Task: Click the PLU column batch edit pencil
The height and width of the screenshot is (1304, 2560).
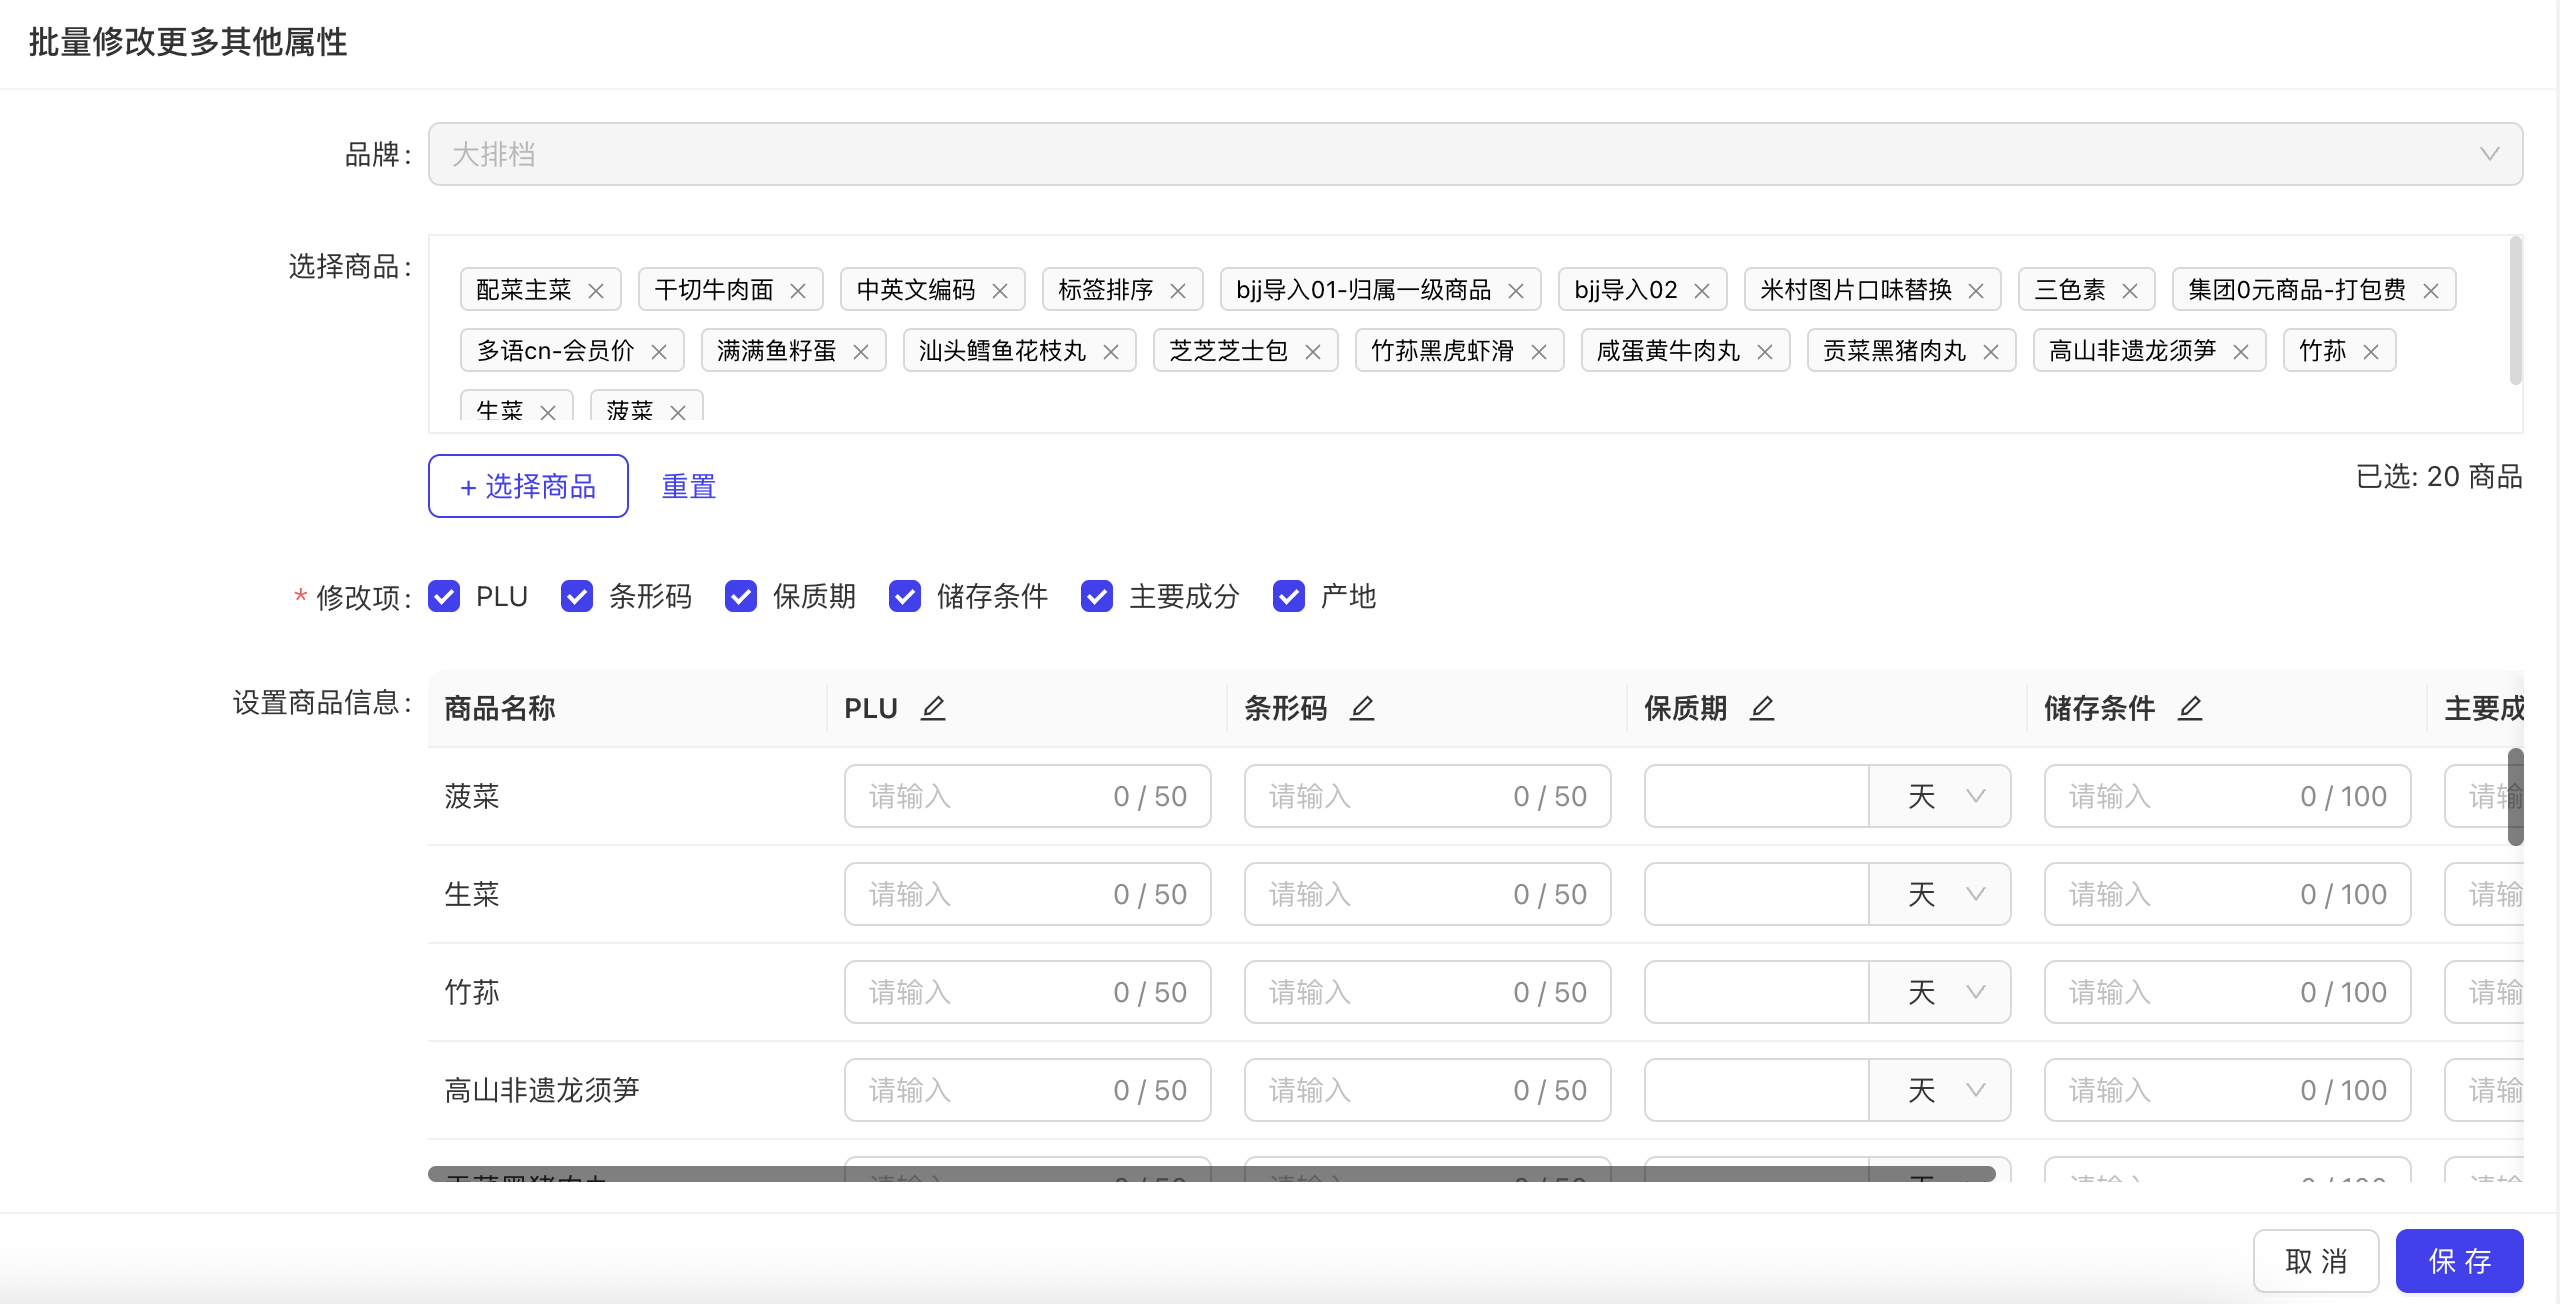Action: tap(933, 708)
